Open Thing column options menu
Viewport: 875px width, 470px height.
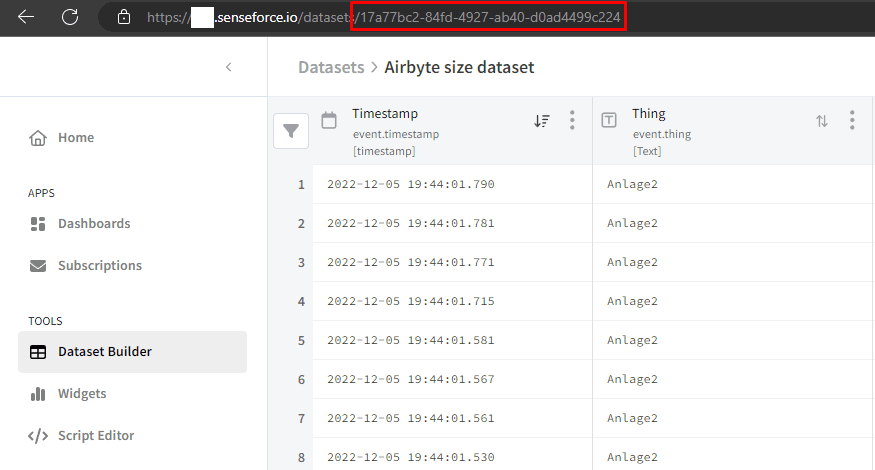852,120
